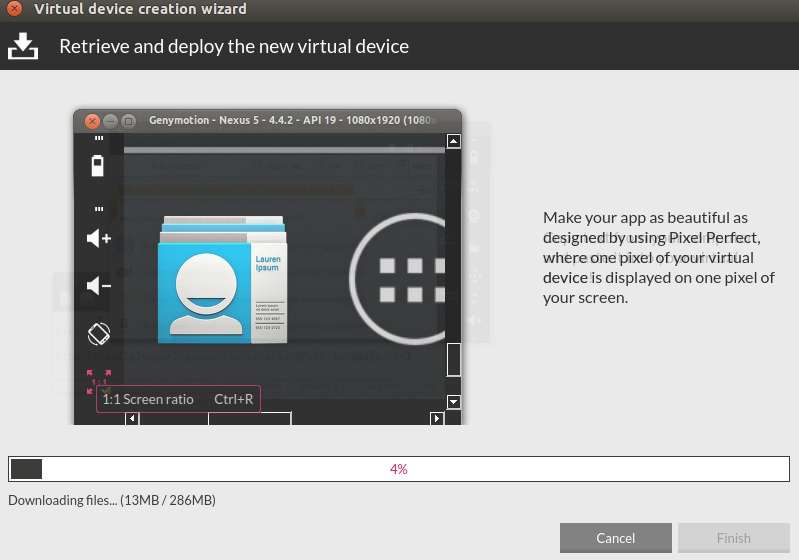Click the scroll down arrow in preview
Image resolution: width=799 pixels, height=560 pixels.
point(454,402)
